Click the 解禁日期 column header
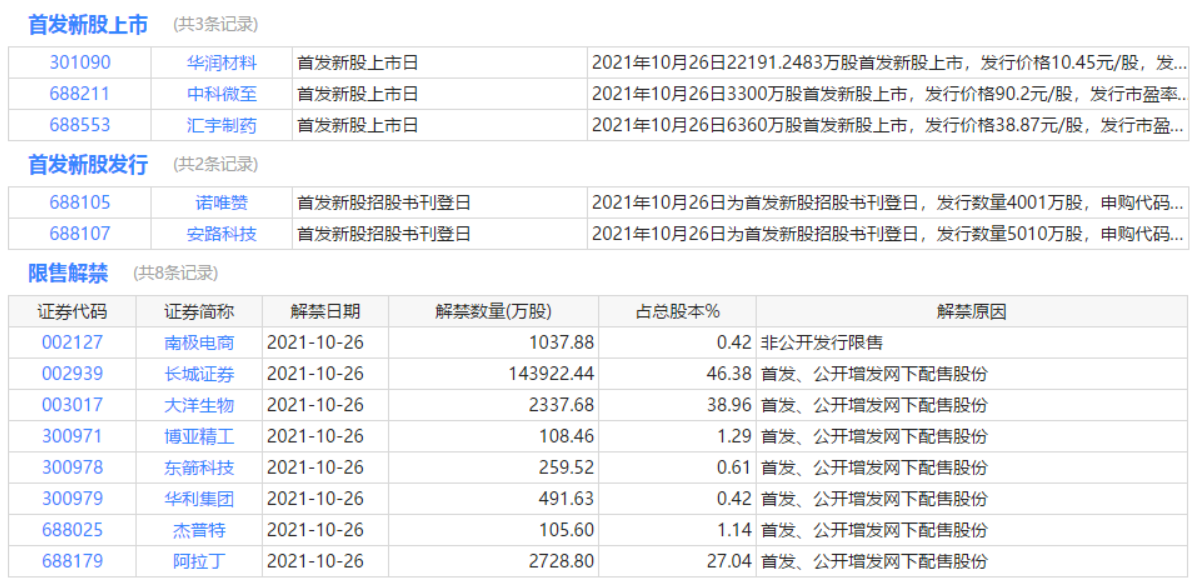This screenshot has height=580, width=1199. (x=325, y=312)
